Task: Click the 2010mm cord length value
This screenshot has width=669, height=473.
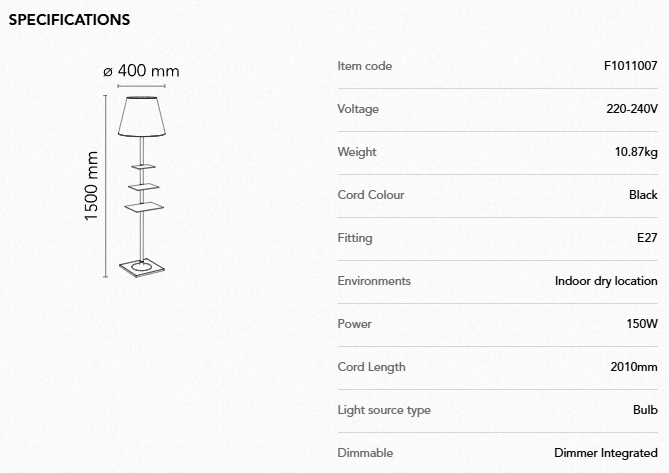Action: pos(634,367)
